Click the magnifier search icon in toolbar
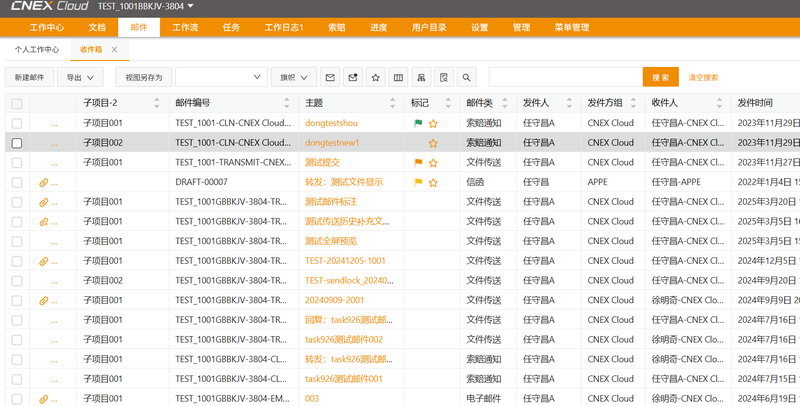 click(465, 77)
